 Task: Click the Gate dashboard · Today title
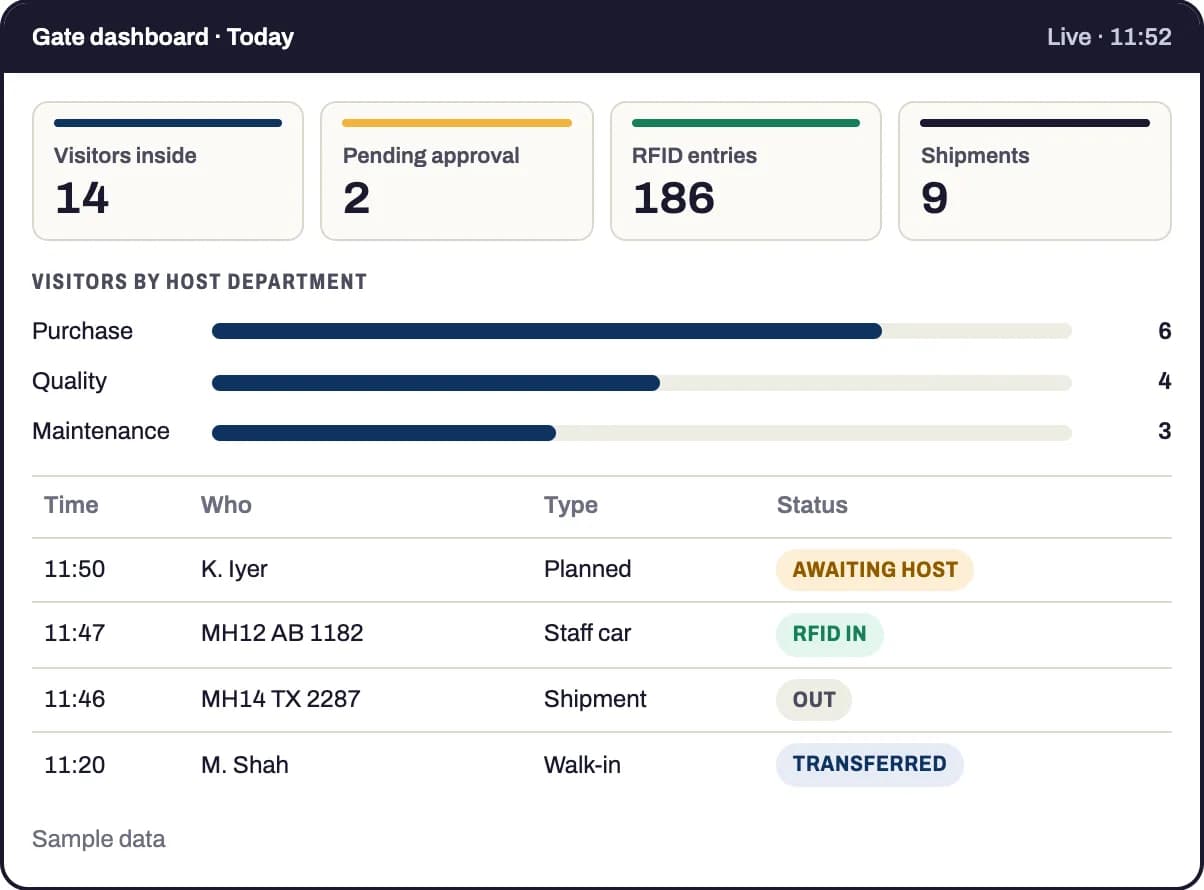[x=163, y=37]
